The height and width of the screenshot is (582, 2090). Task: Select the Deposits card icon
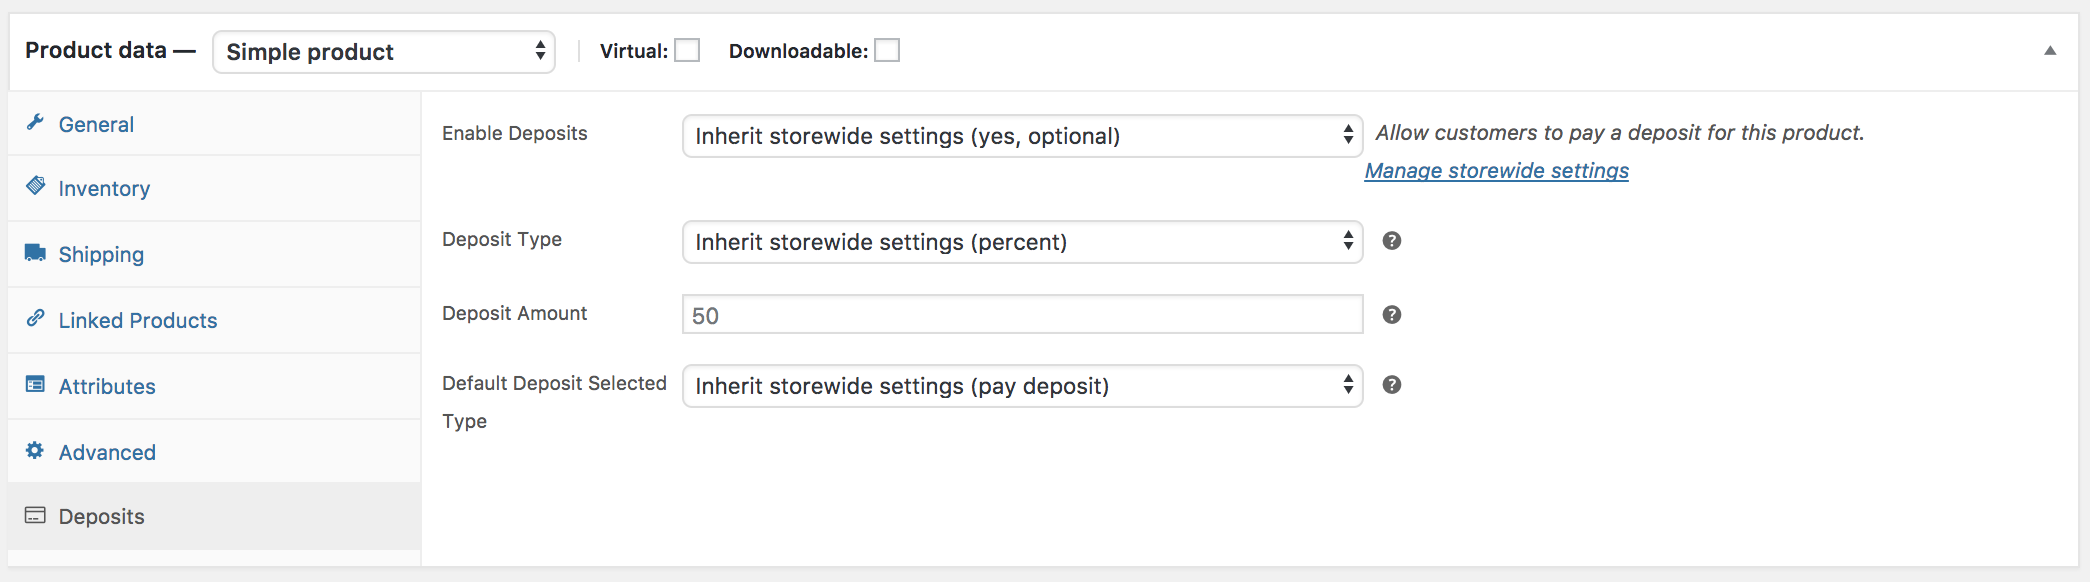point(36,516)
